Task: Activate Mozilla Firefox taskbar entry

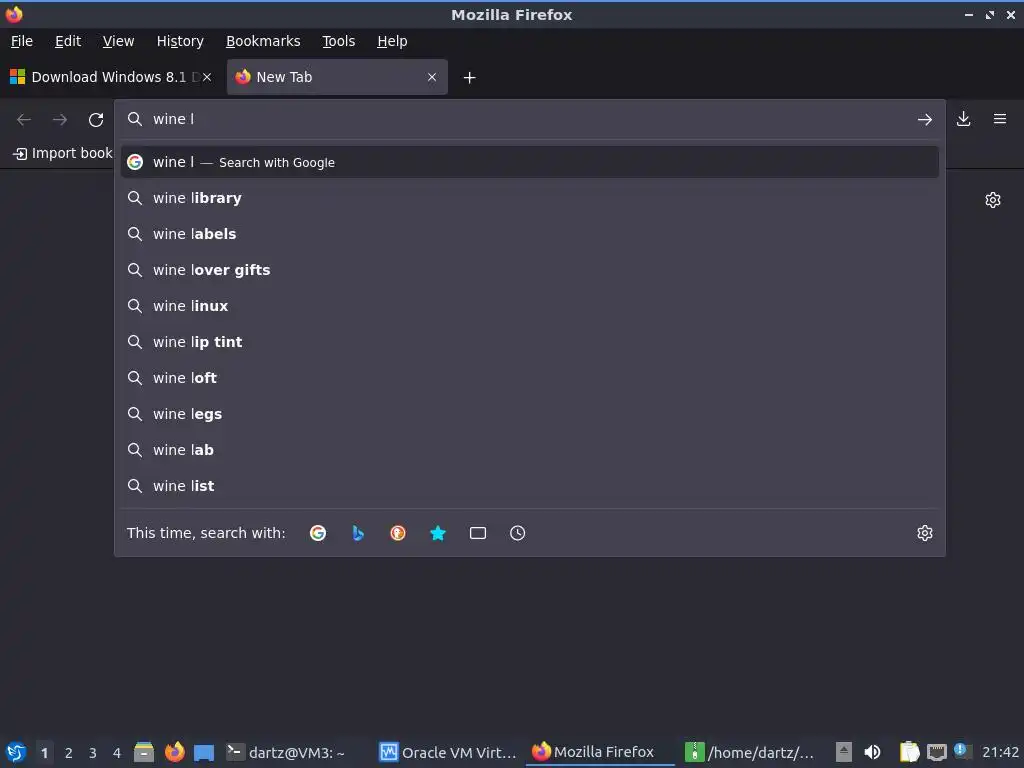Action: (600, 752)
